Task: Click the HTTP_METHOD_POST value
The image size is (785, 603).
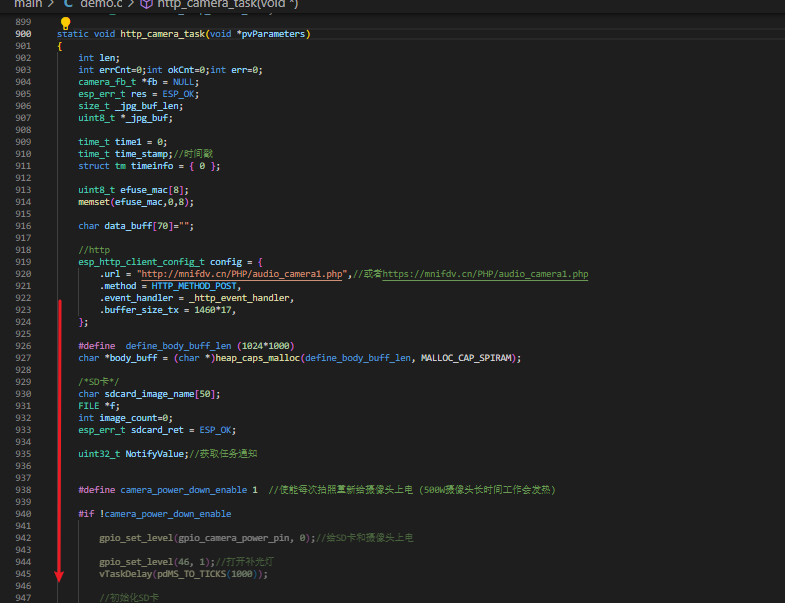Action: coord(194,286)
